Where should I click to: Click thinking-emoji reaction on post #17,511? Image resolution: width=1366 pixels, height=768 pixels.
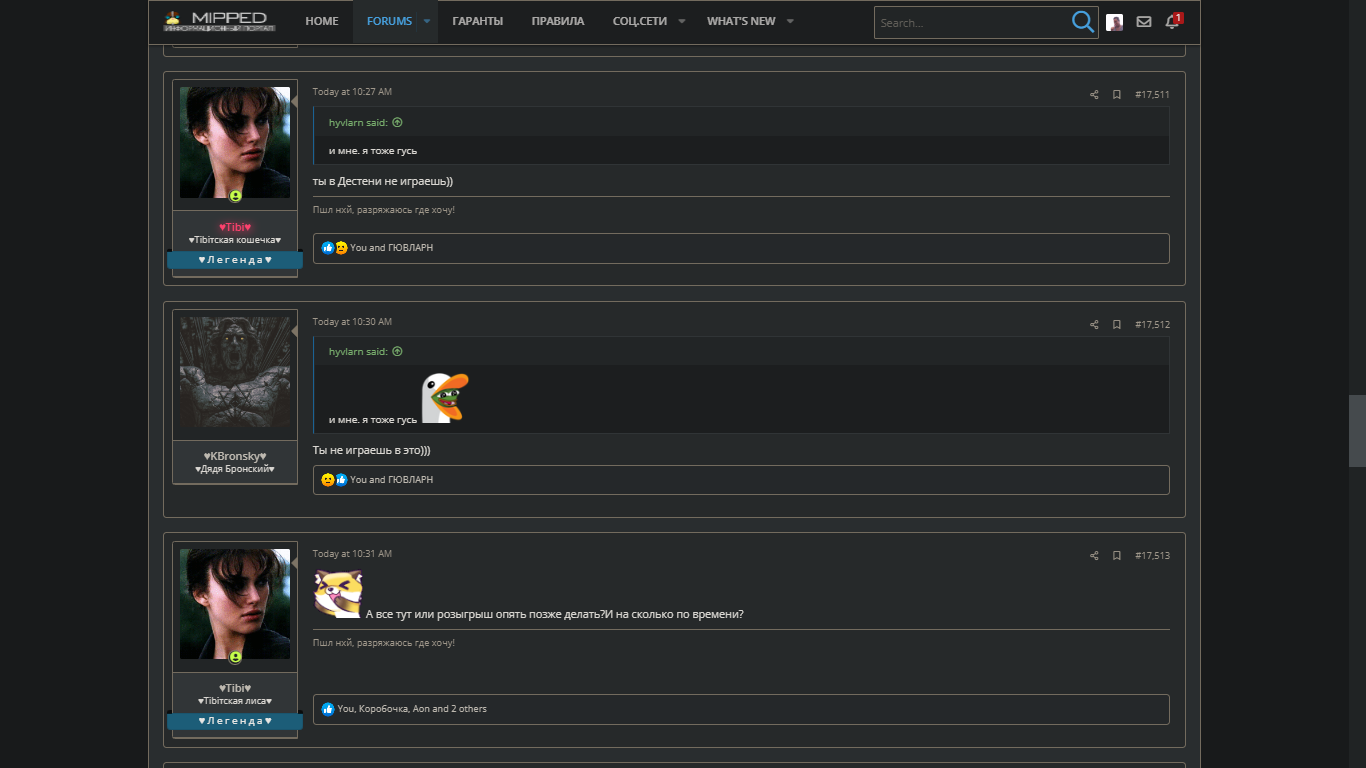(x=341, y=248)
